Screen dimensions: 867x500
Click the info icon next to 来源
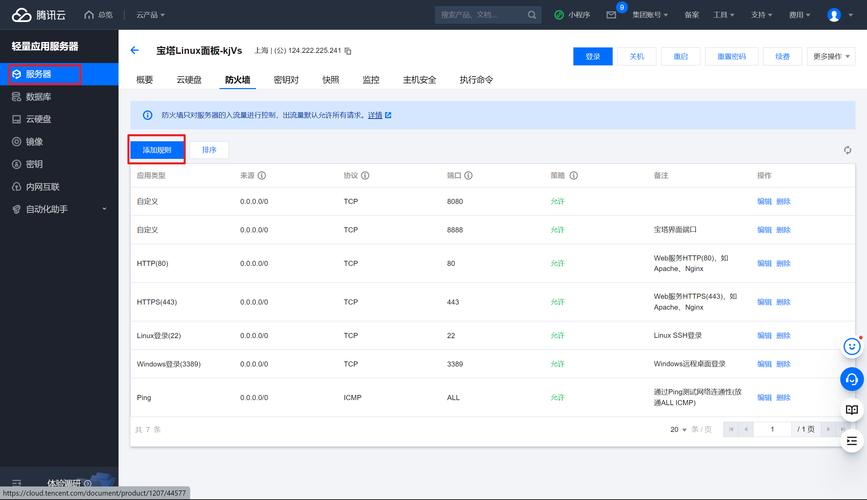(x=262, y=175)
